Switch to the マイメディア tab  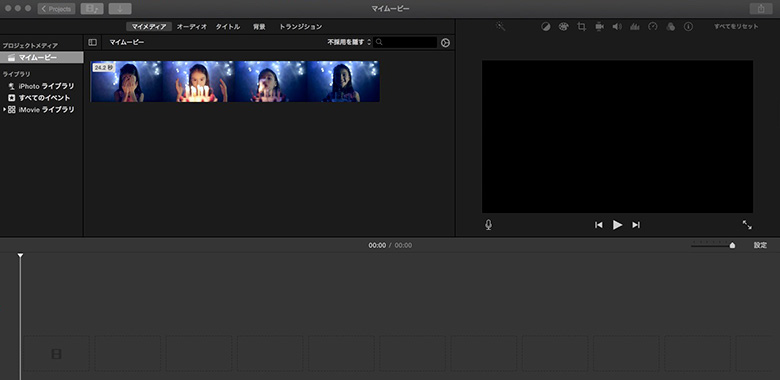[149, 27]
